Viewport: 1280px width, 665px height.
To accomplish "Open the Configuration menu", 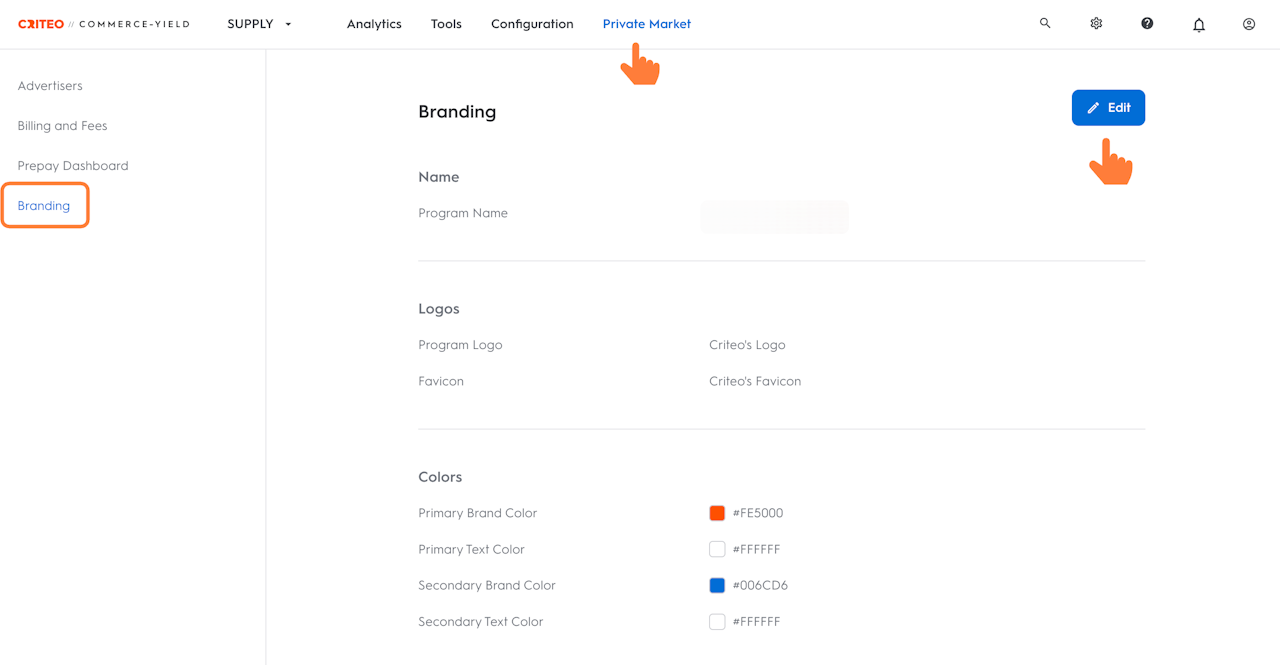I will click(x=532, y=24).
